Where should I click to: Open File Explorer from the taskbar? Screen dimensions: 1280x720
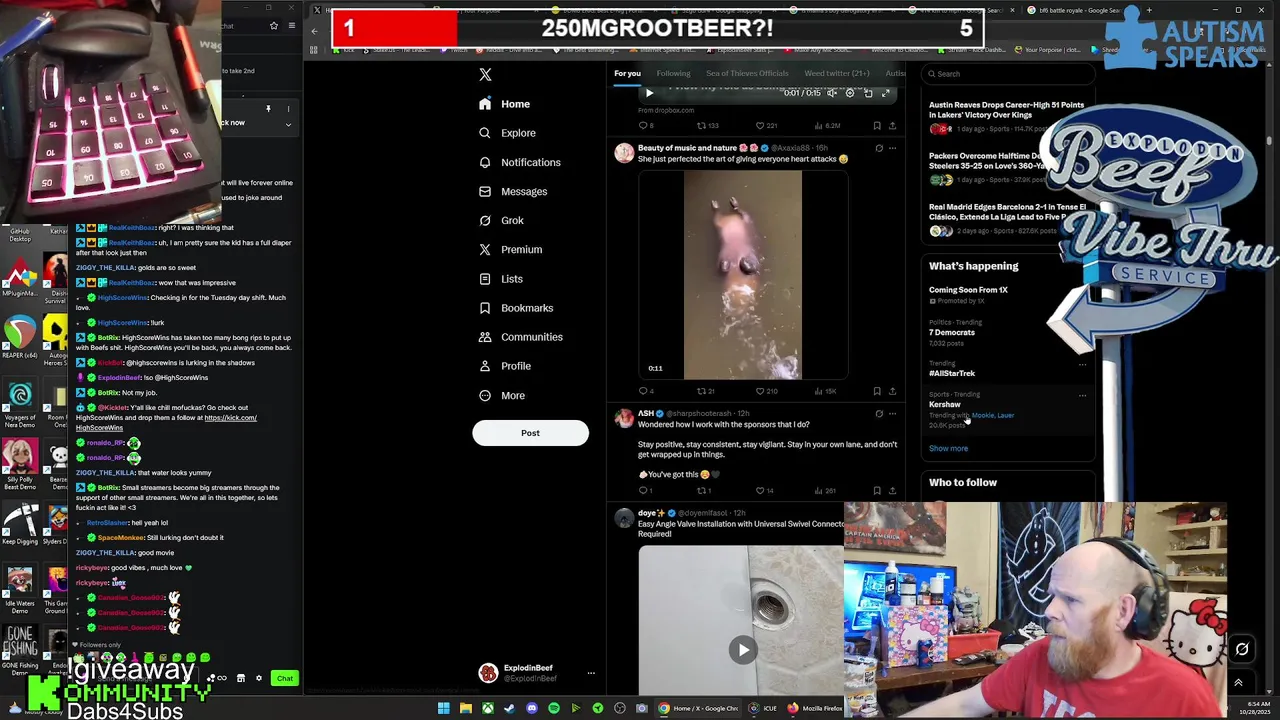click(465, 708)
